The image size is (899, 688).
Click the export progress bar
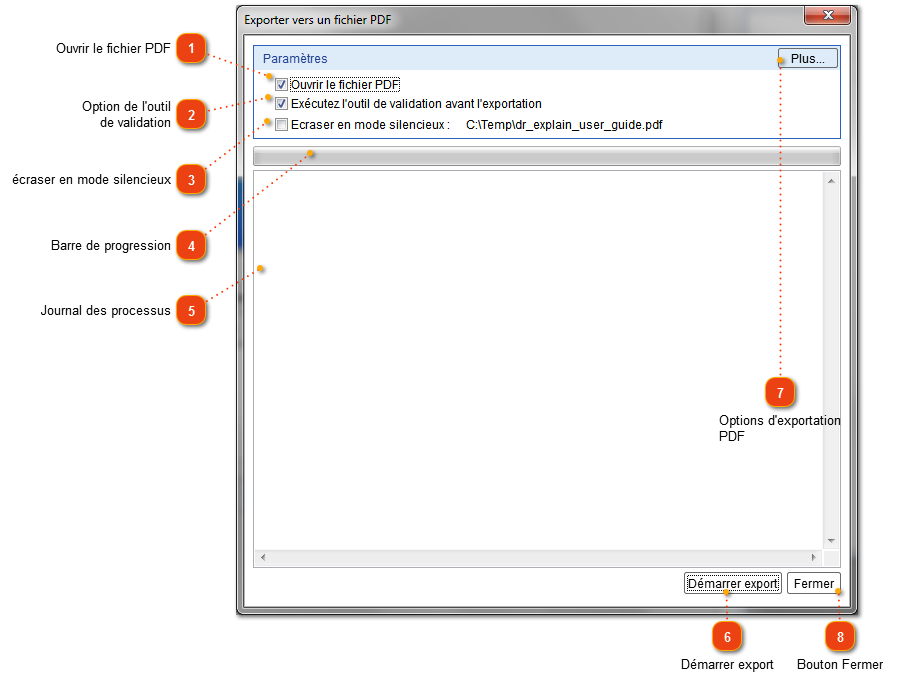[546, 156]
